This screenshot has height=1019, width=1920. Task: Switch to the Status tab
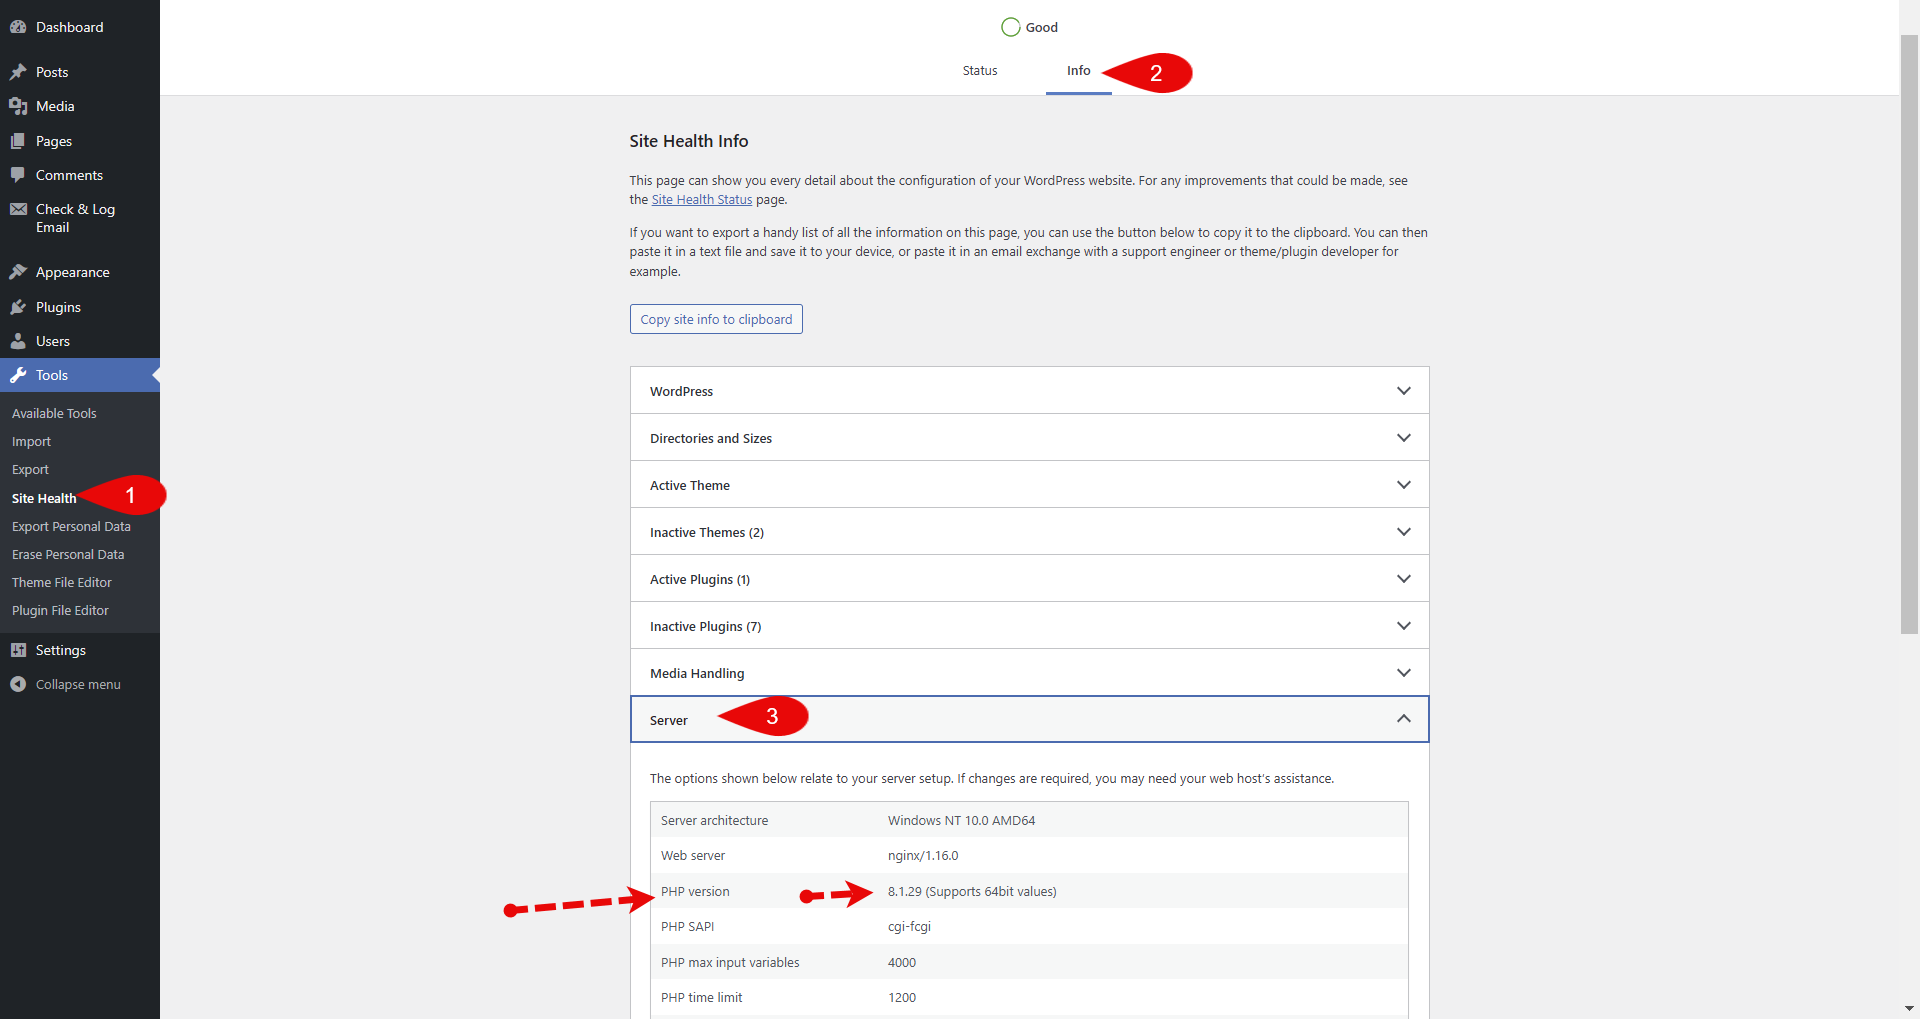point(979,71)
